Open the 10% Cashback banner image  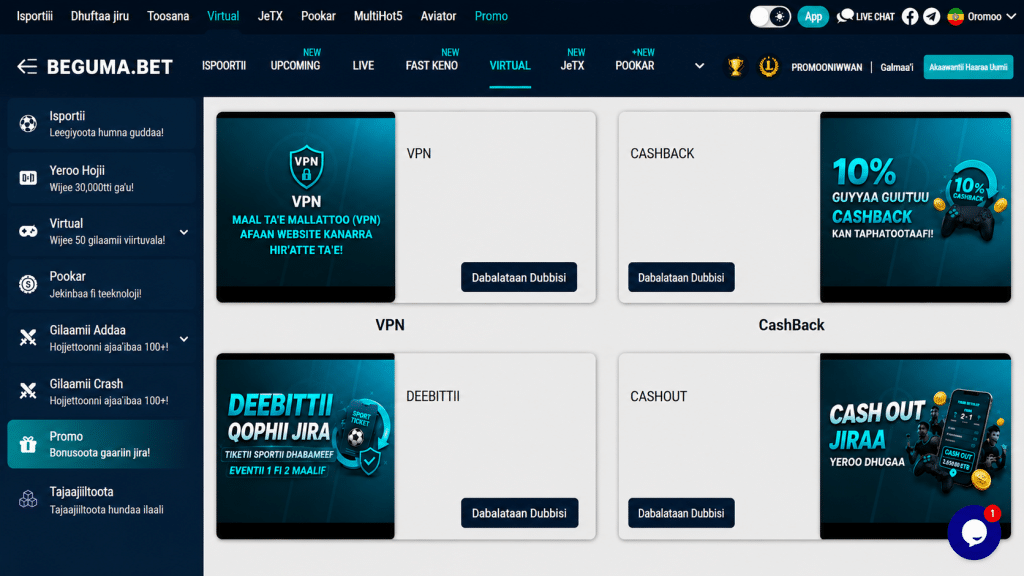(916, 207)
